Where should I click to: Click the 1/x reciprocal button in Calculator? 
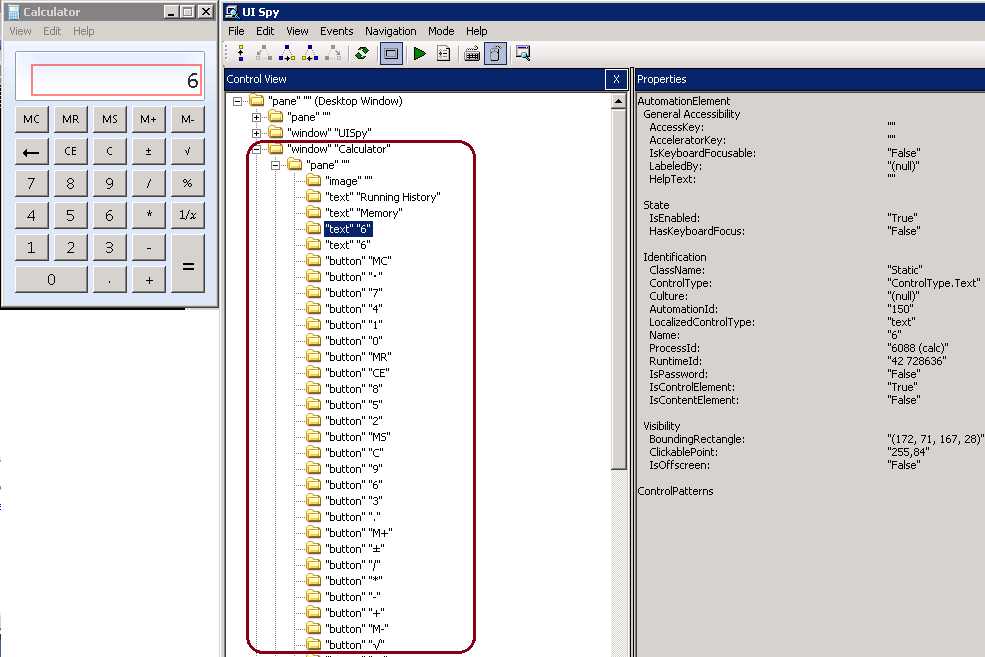point(187,215)
